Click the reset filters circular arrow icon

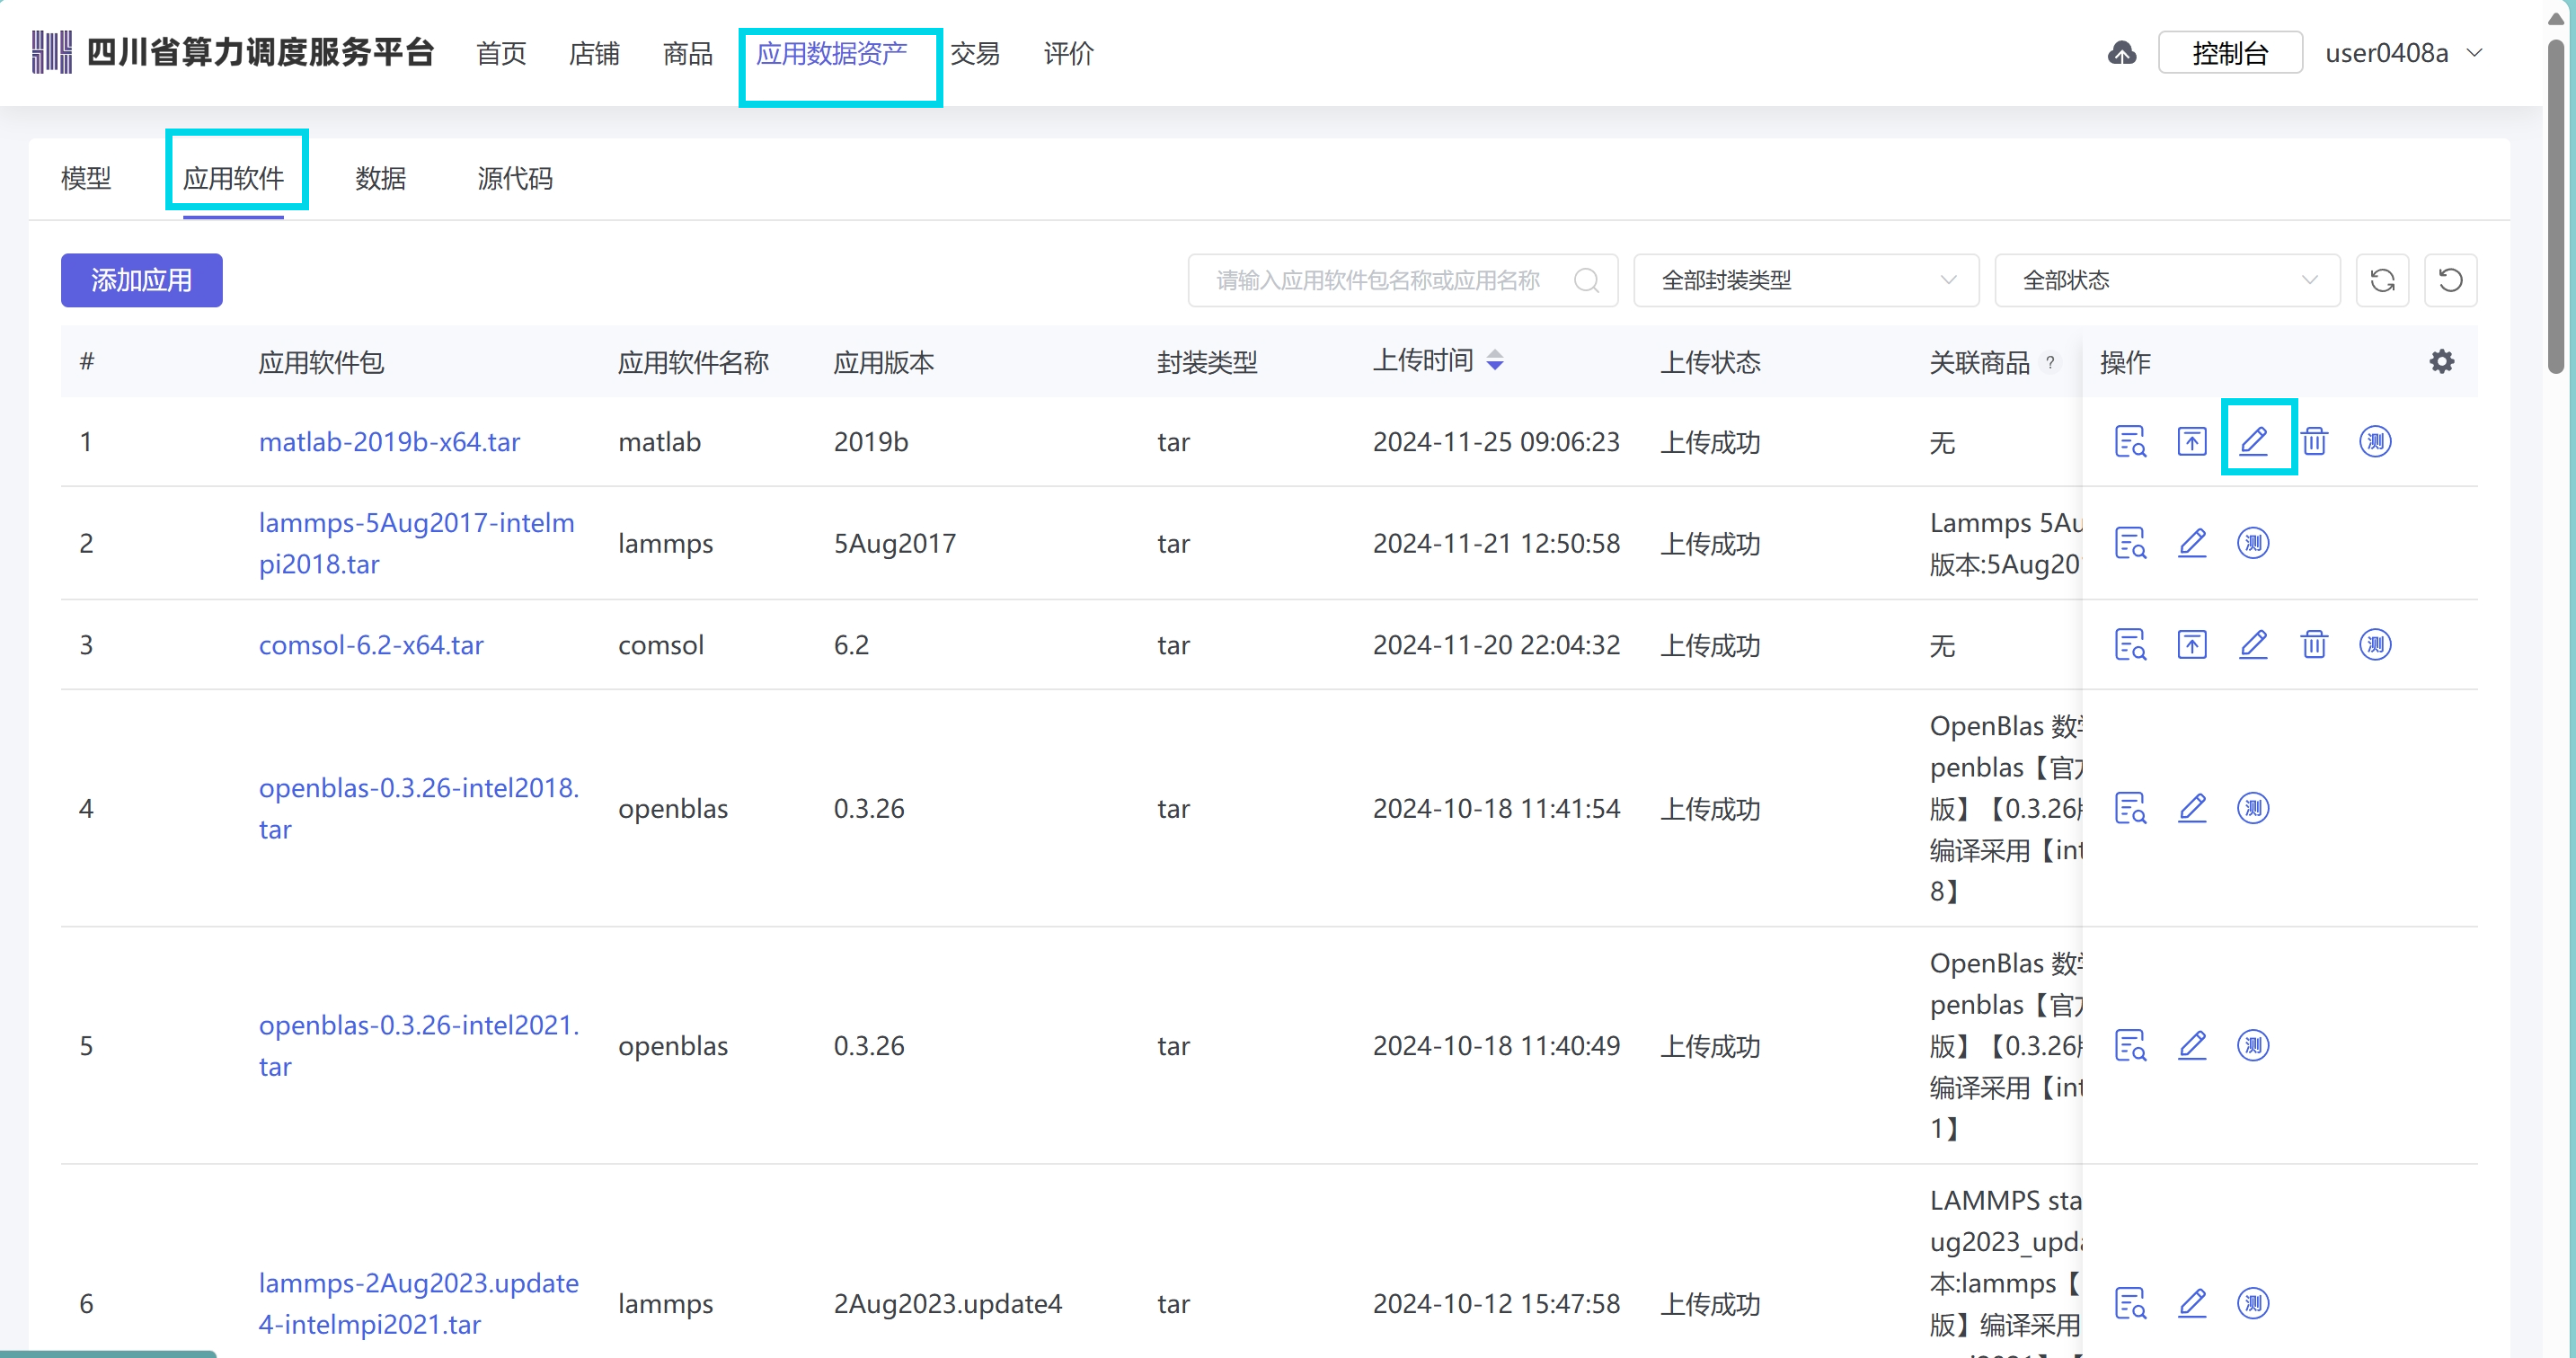click(2450, 280)
